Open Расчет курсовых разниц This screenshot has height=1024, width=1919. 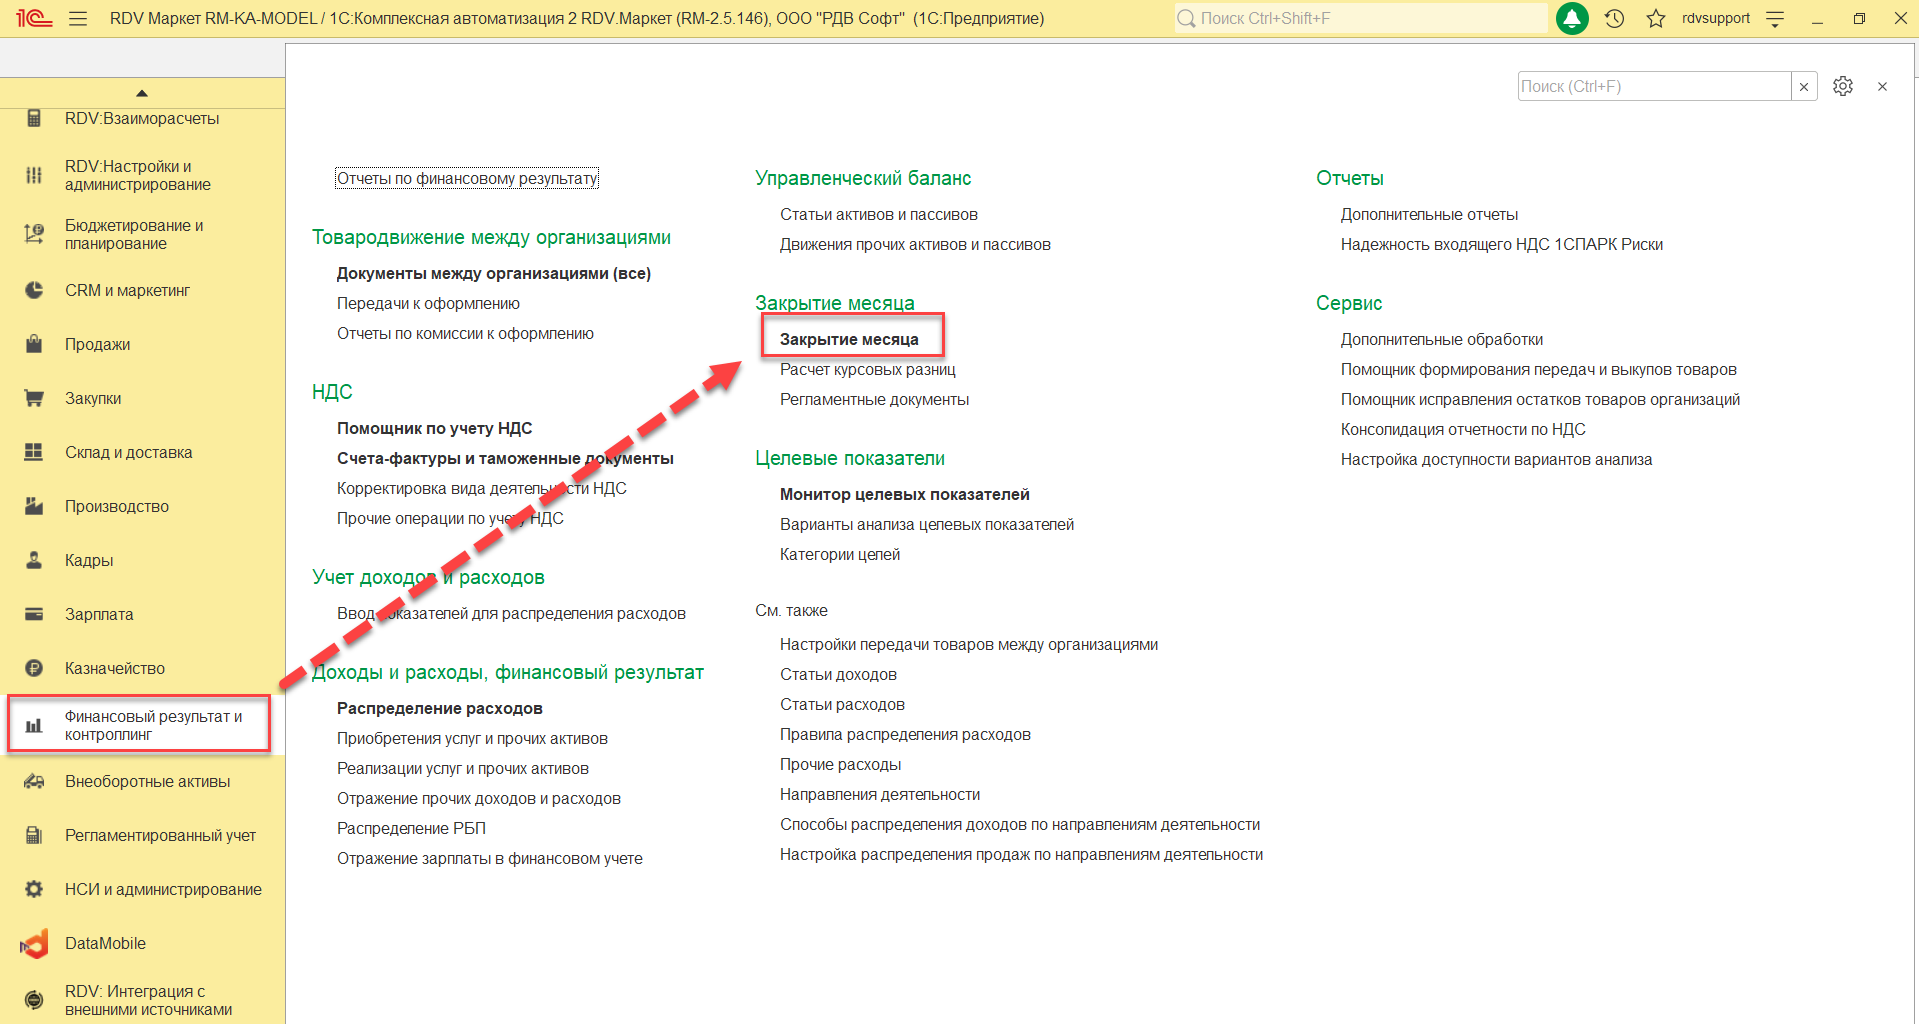click(x=868, y=369)
